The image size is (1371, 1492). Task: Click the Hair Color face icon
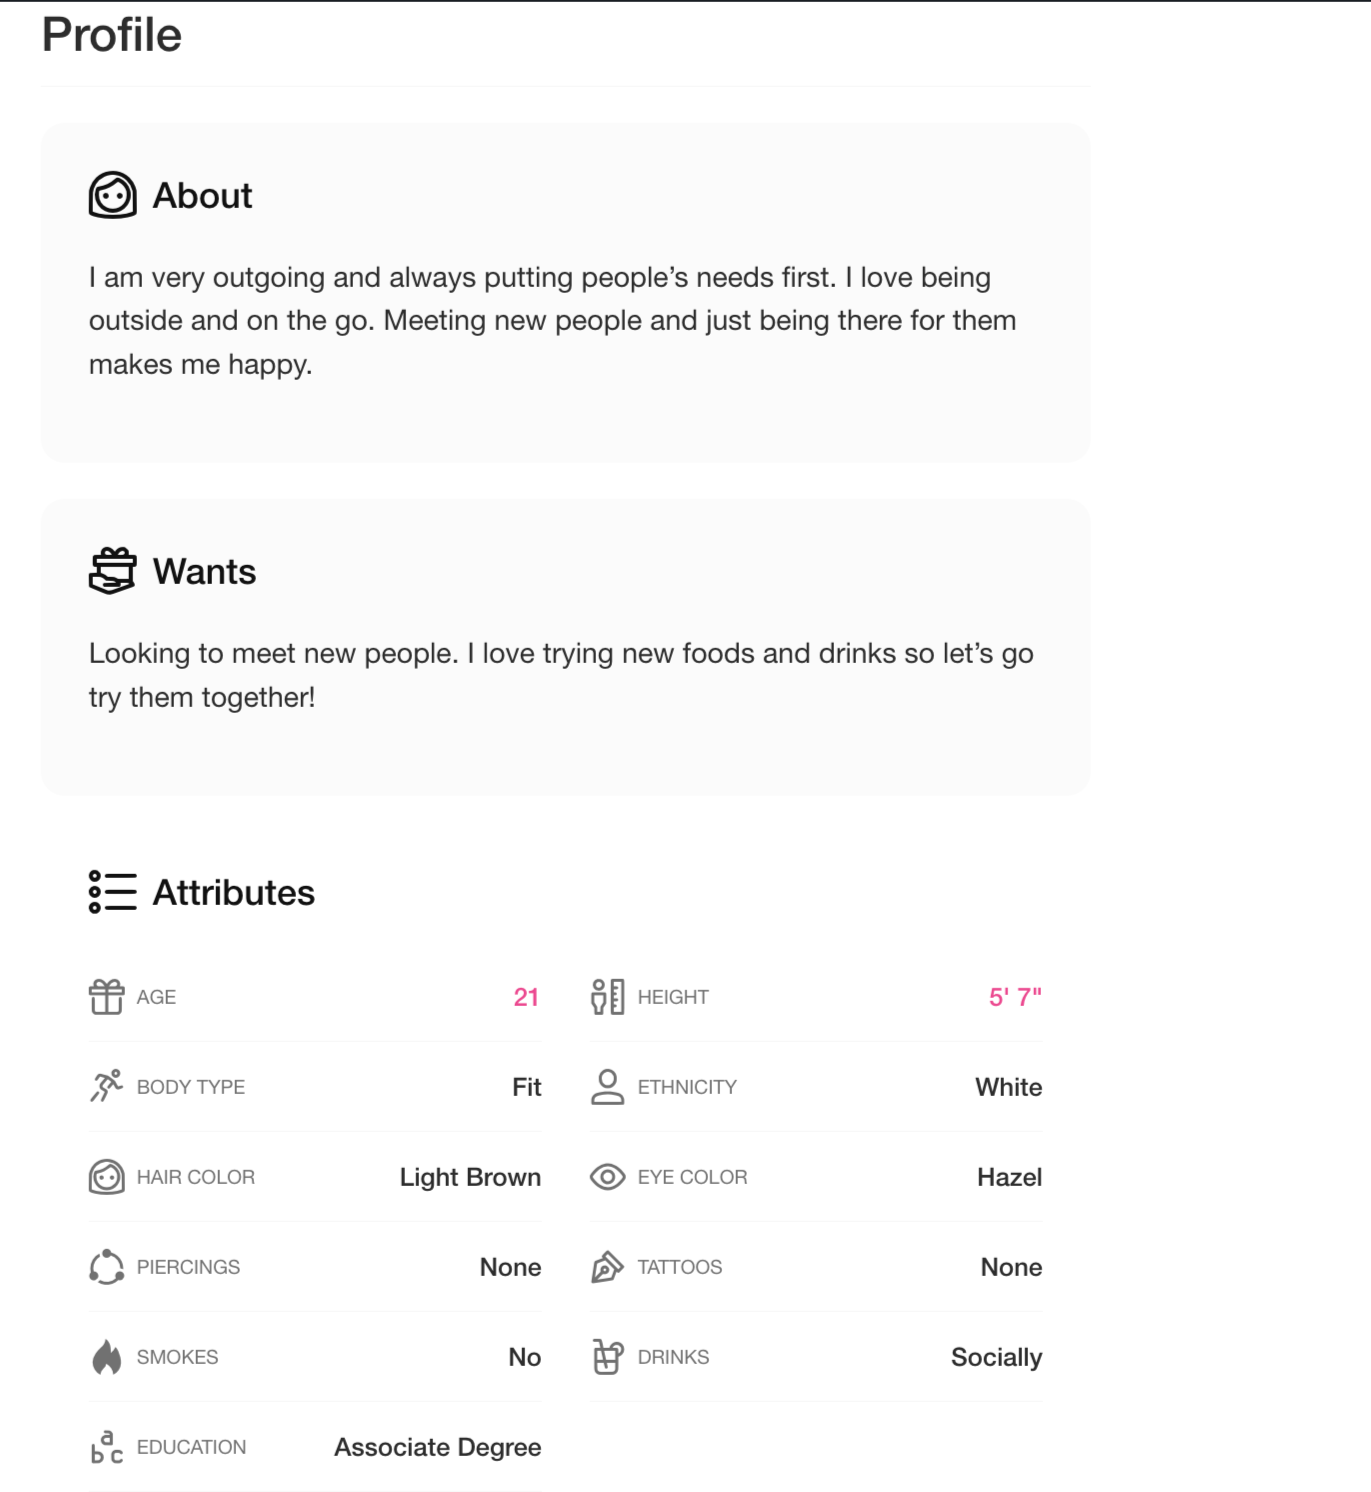[x=106, y=1177]
